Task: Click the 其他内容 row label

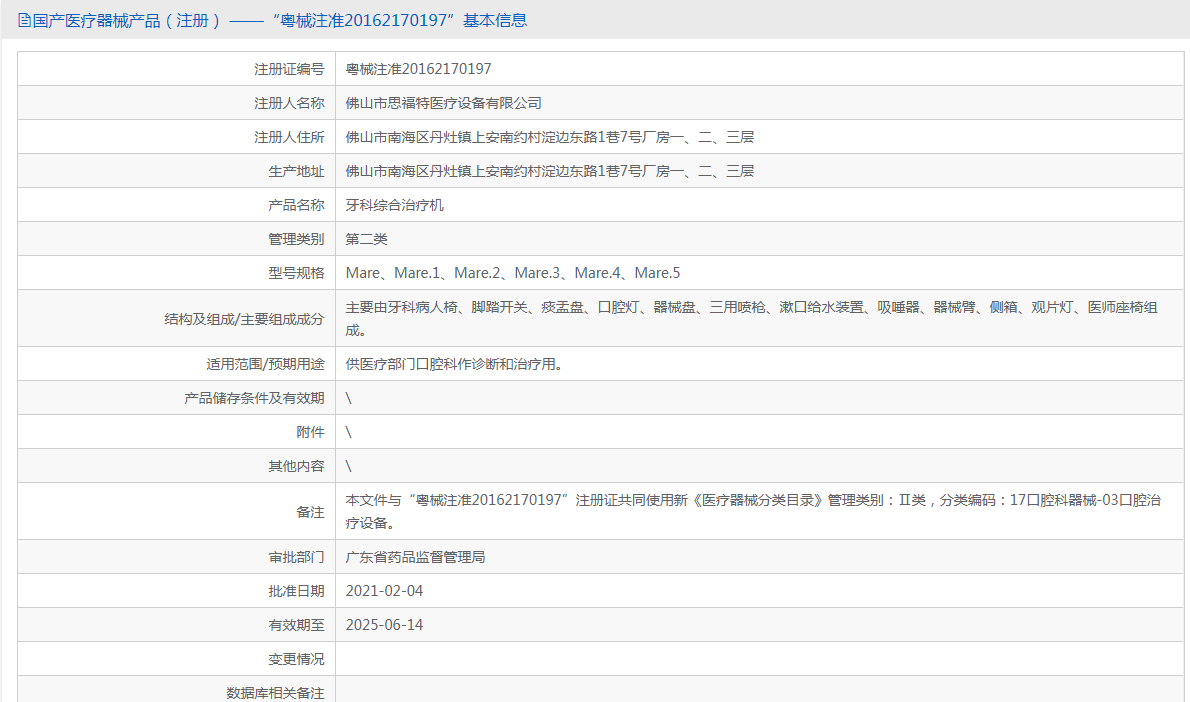Action: pos(296,466)
